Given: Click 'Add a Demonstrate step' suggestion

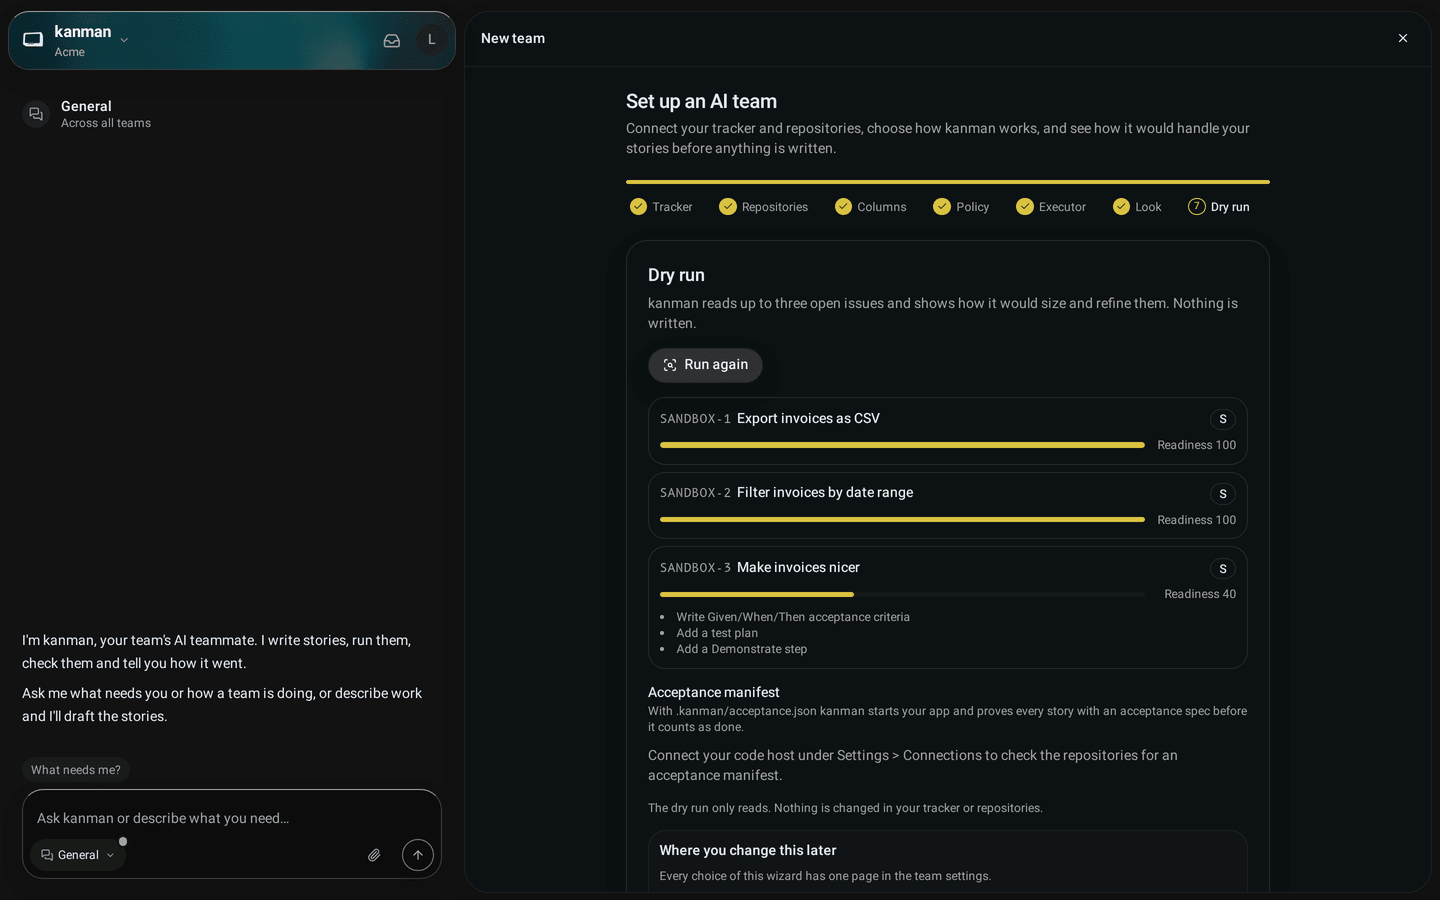Looking at the screenshot, I should point(741,649).
